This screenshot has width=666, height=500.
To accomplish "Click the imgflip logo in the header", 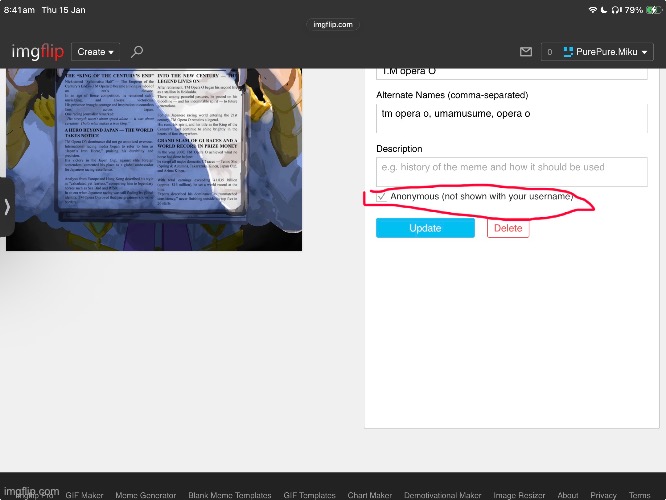I will 37,51.
